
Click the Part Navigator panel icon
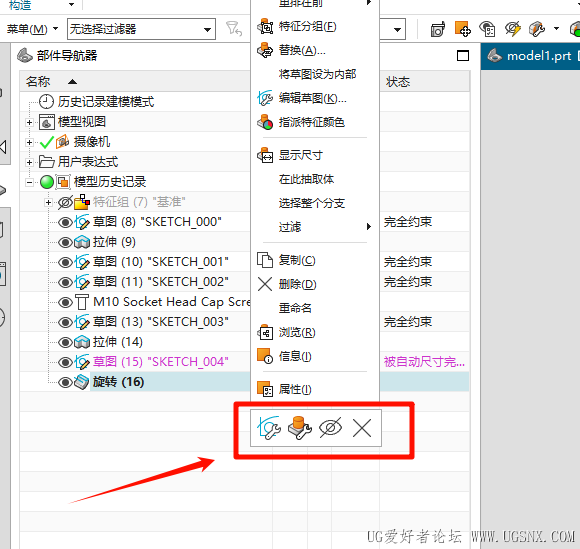pos(25,55)
